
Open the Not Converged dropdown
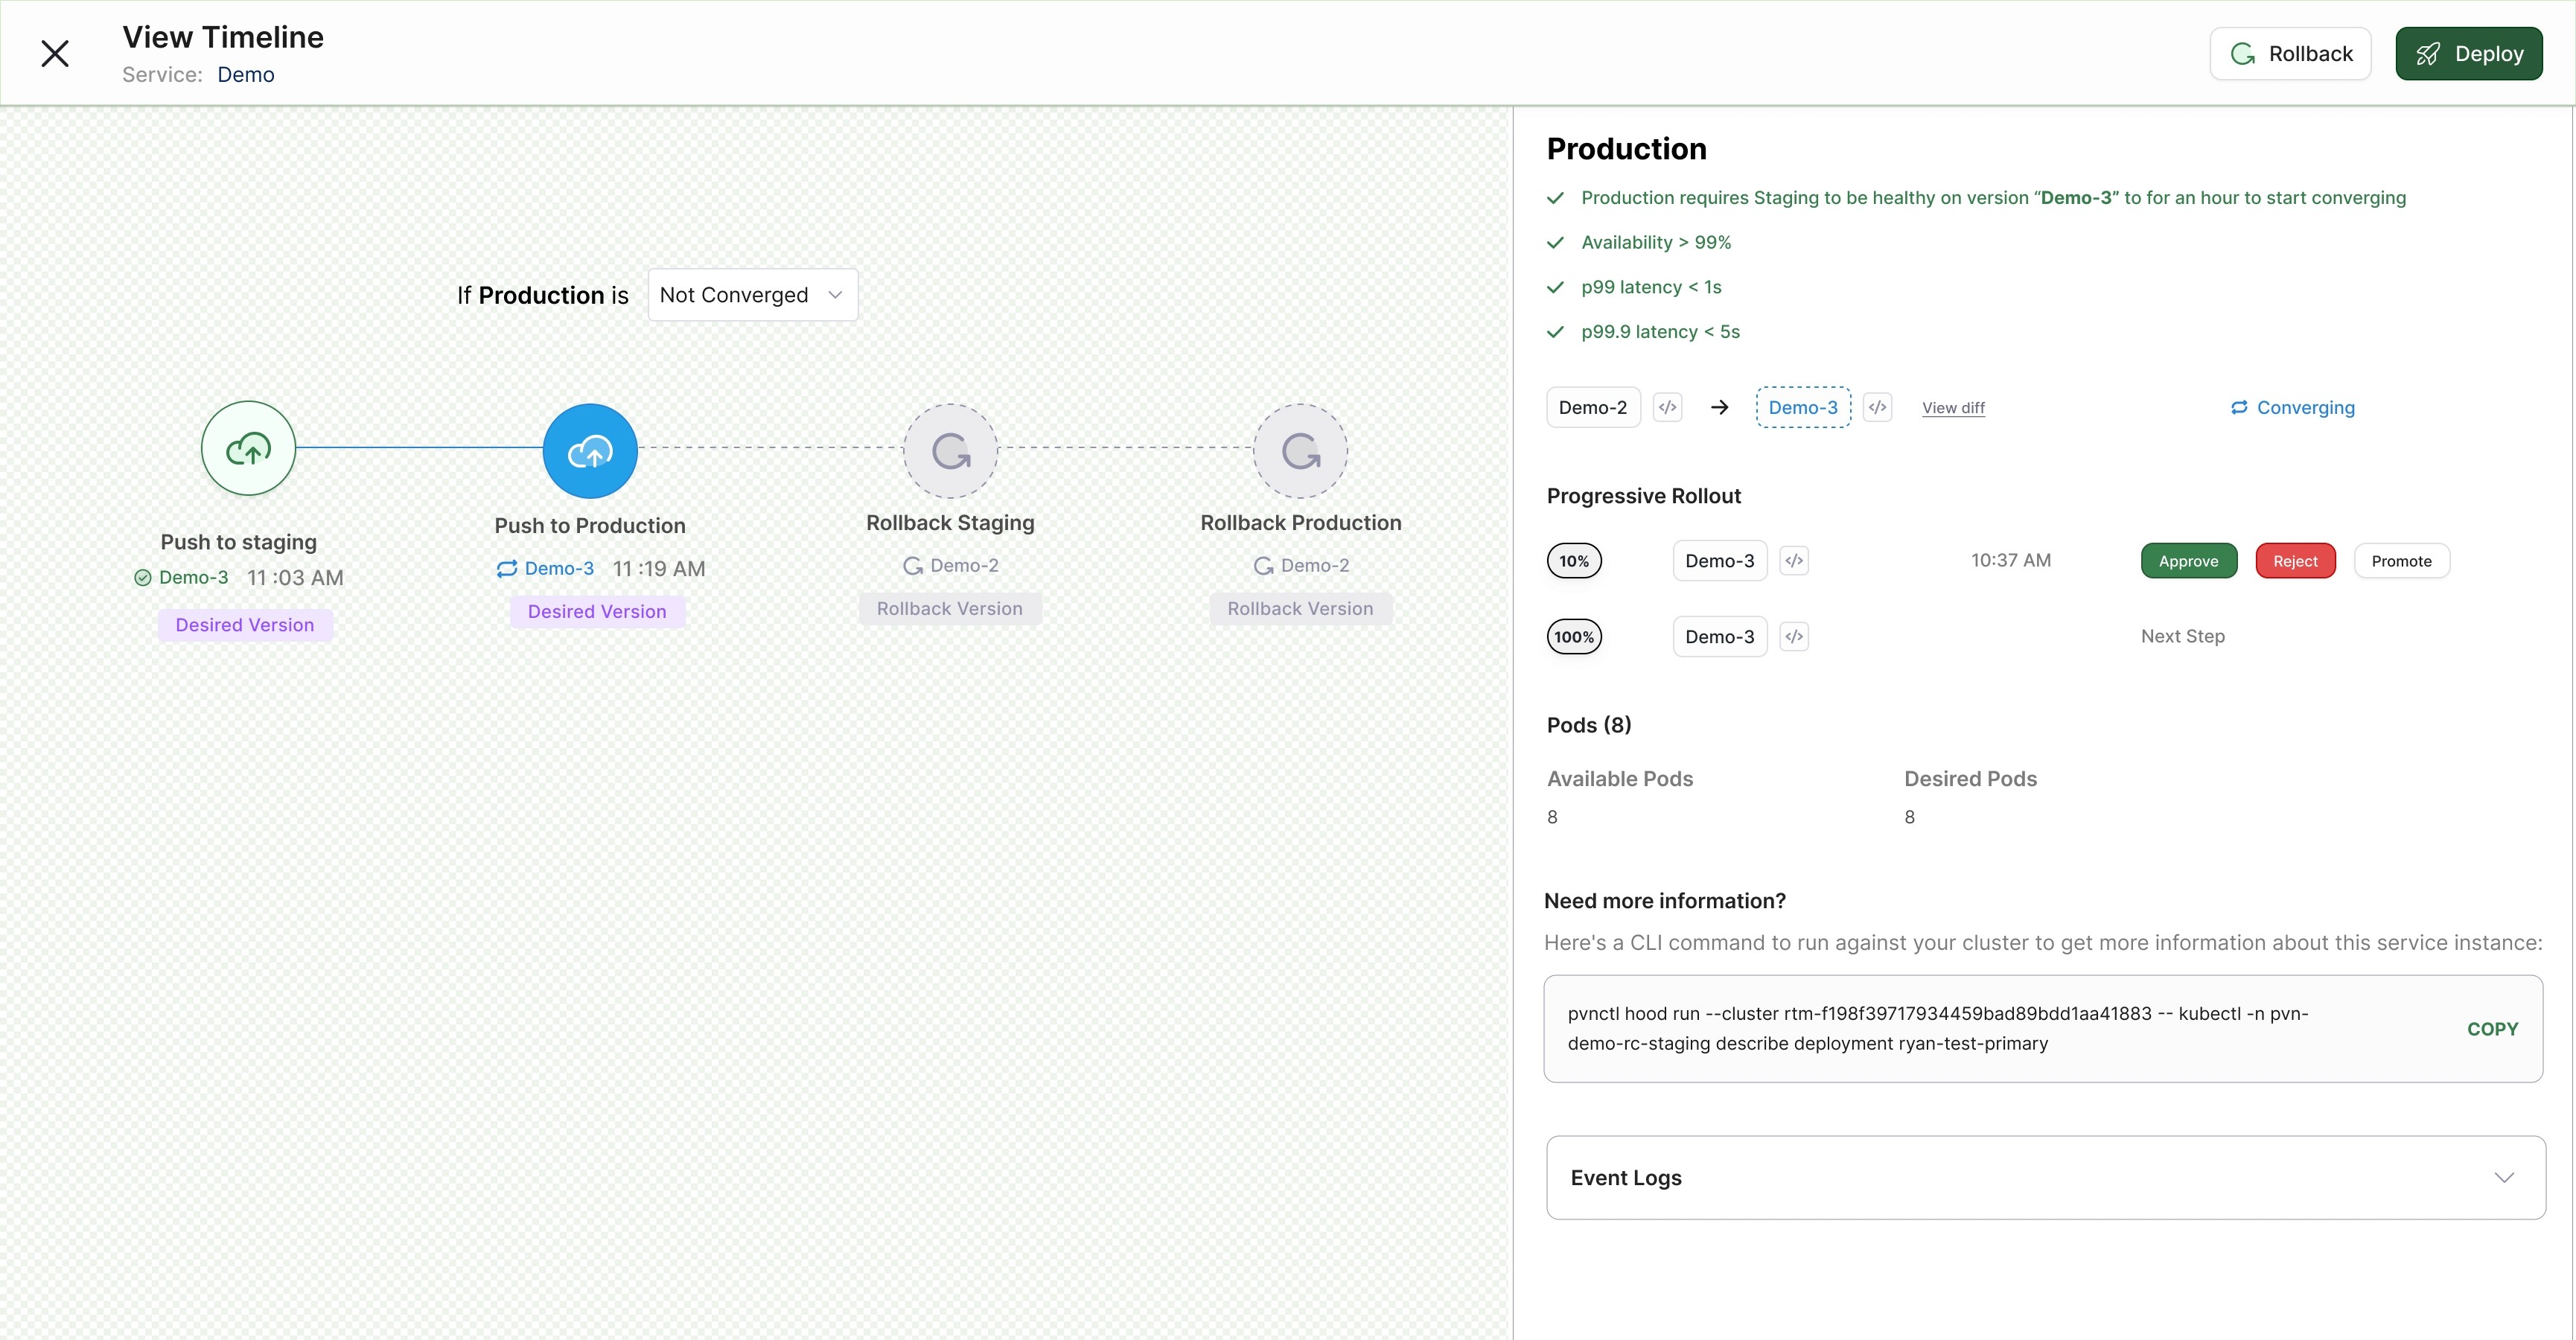click(752, 295)
